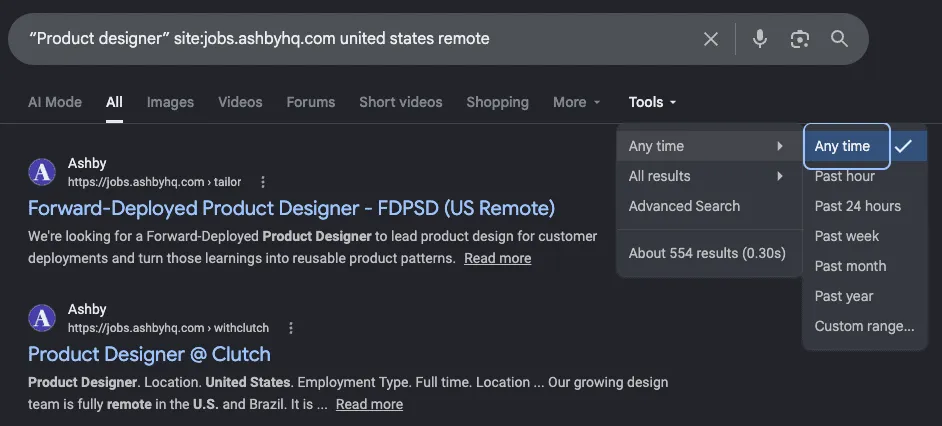
Task: Open the three-dot menu beside the withclutch URL
Action: click(291, 328)
